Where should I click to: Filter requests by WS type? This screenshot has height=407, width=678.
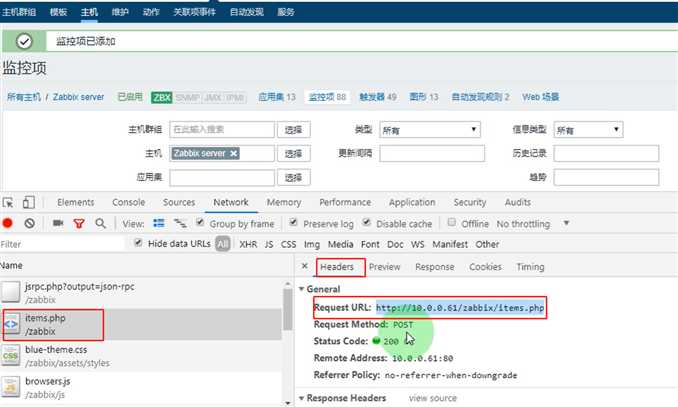point(417,244)
